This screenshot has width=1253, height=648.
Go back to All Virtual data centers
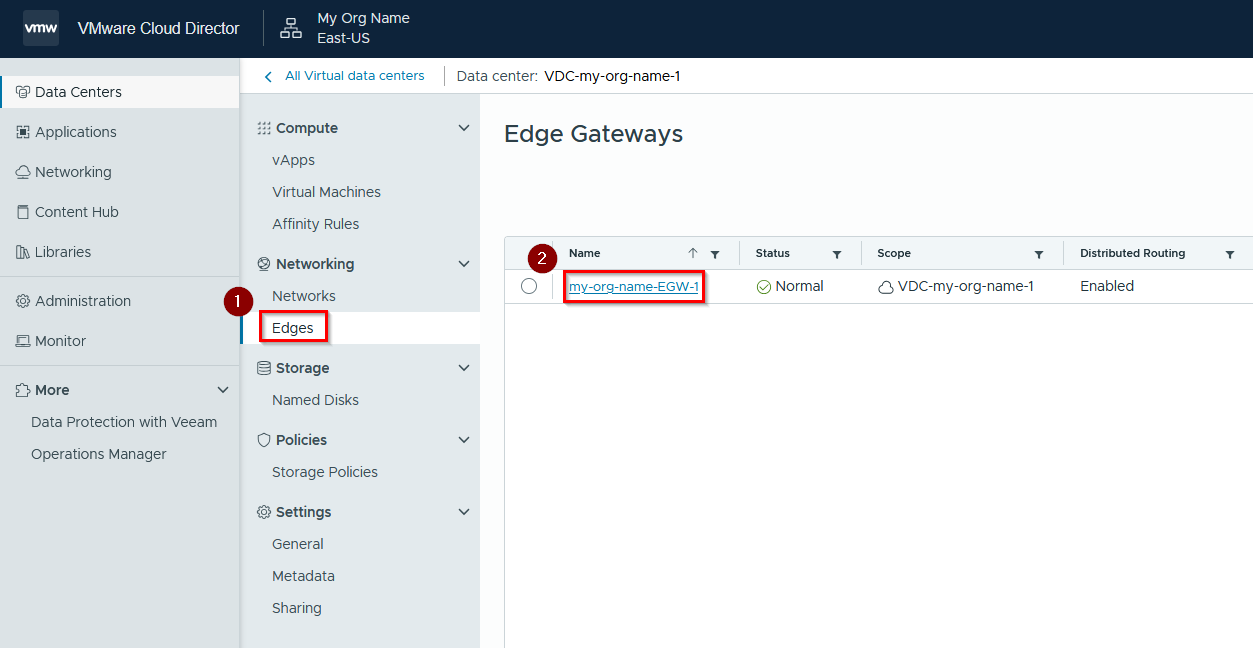[354, 76]
